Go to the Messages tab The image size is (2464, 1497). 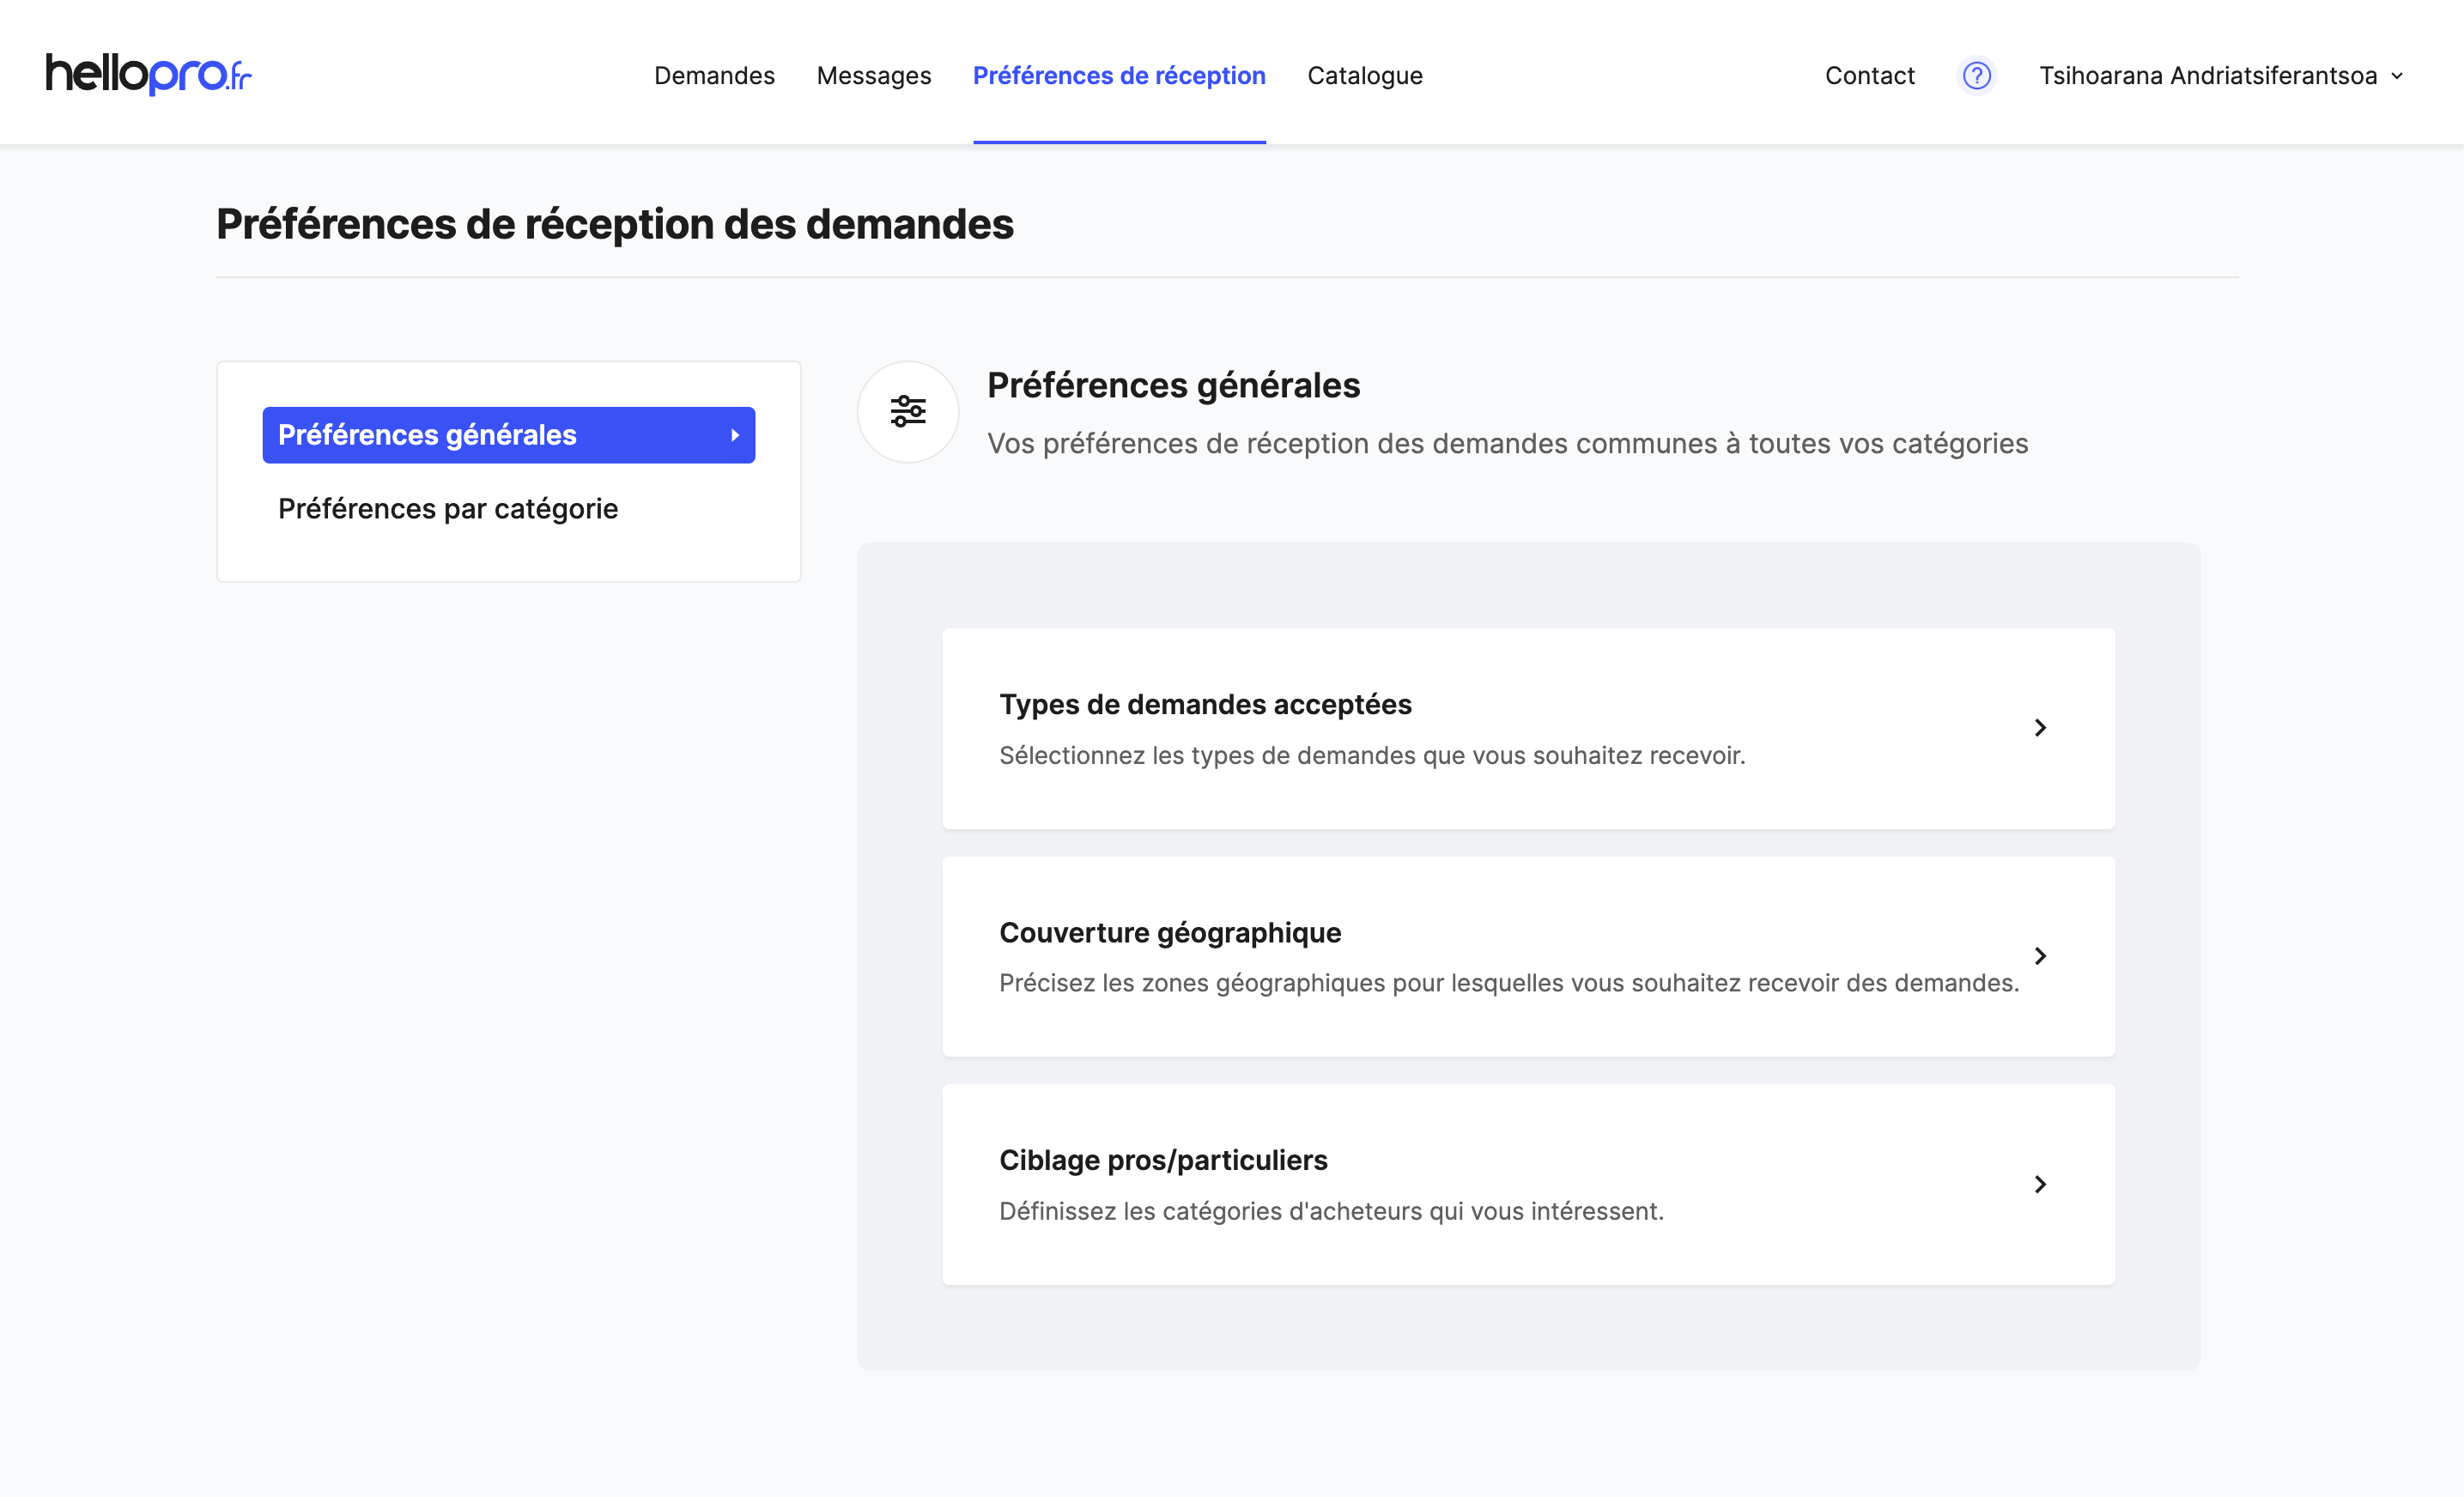pos(873,75)
